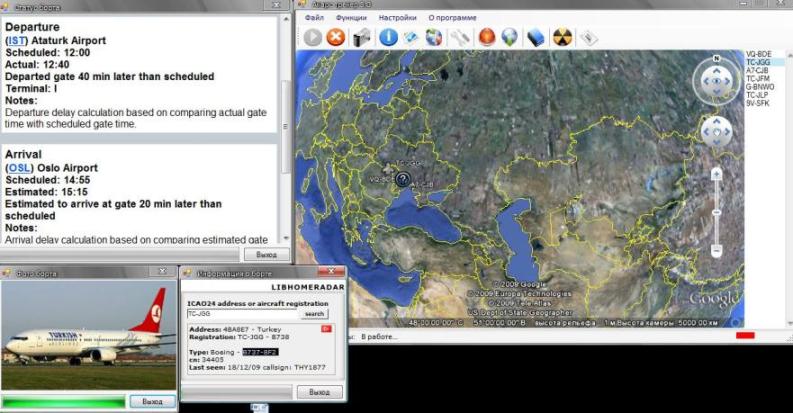This screenshot has height=413, width=793.
Task: Select 9V-SFK in aircraft list
Action: point(758,103)
